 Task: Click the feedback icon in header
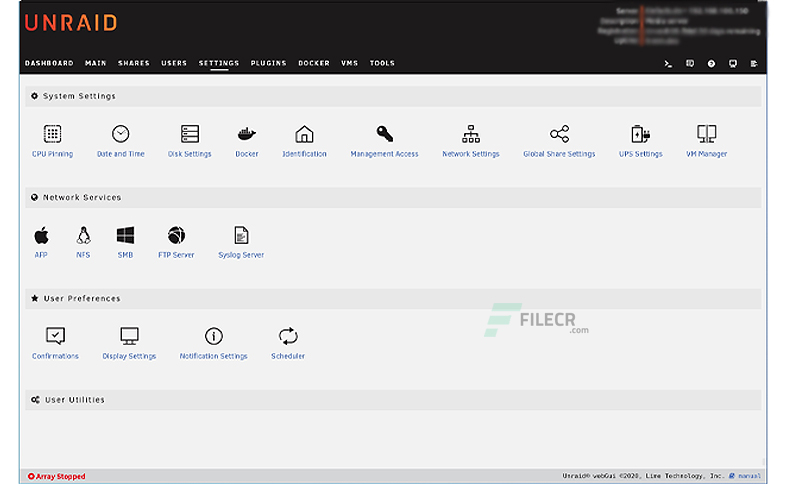tap(733, 64)
